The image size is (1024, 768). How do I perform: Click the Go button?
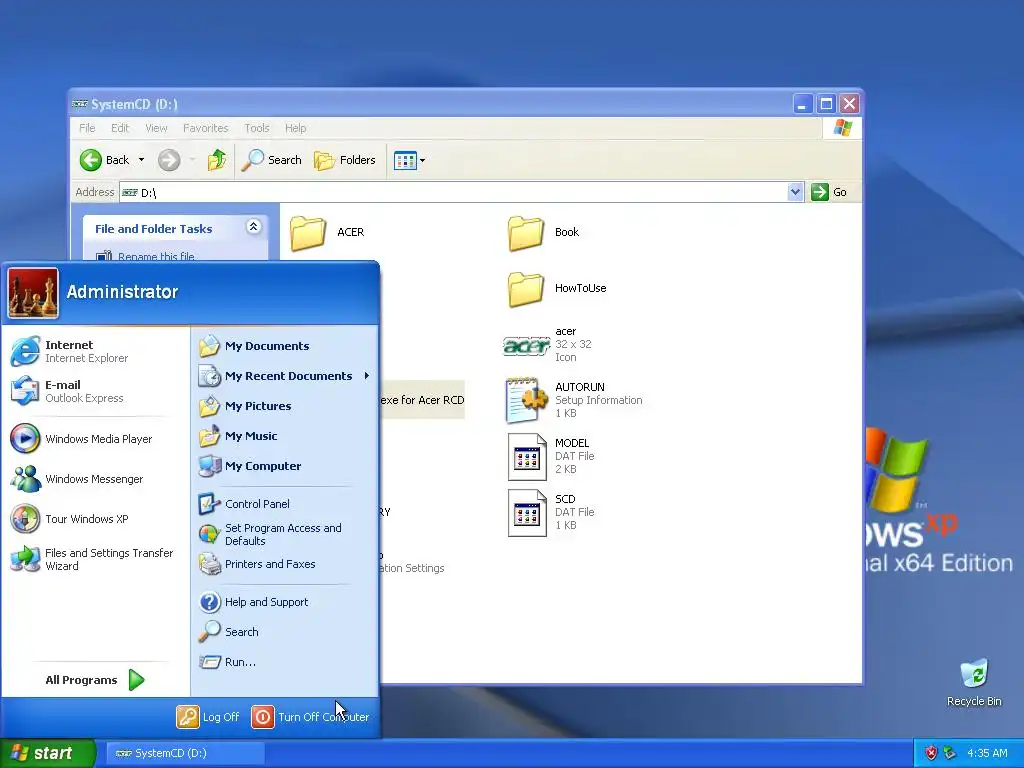(x=829, y=192)
